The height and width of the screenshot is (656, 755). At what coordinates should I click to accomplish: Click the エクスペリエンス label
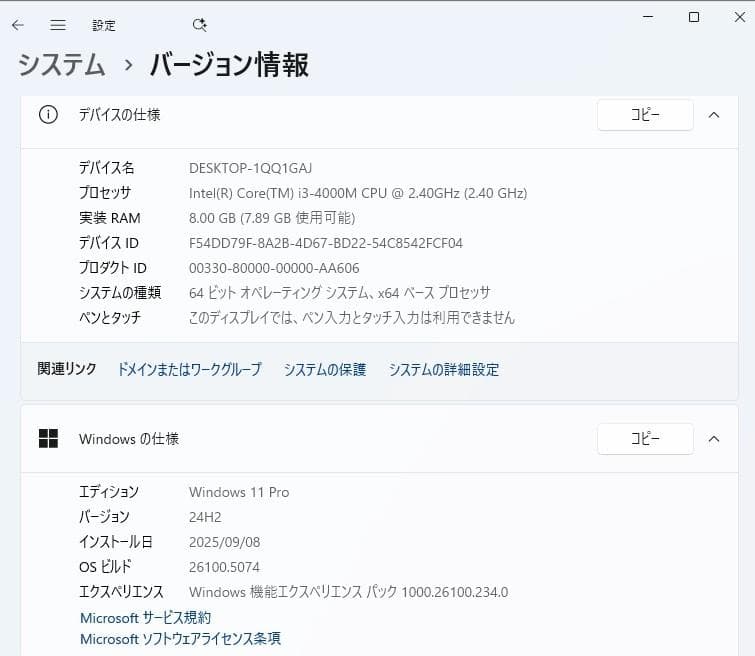coord(121,591)
